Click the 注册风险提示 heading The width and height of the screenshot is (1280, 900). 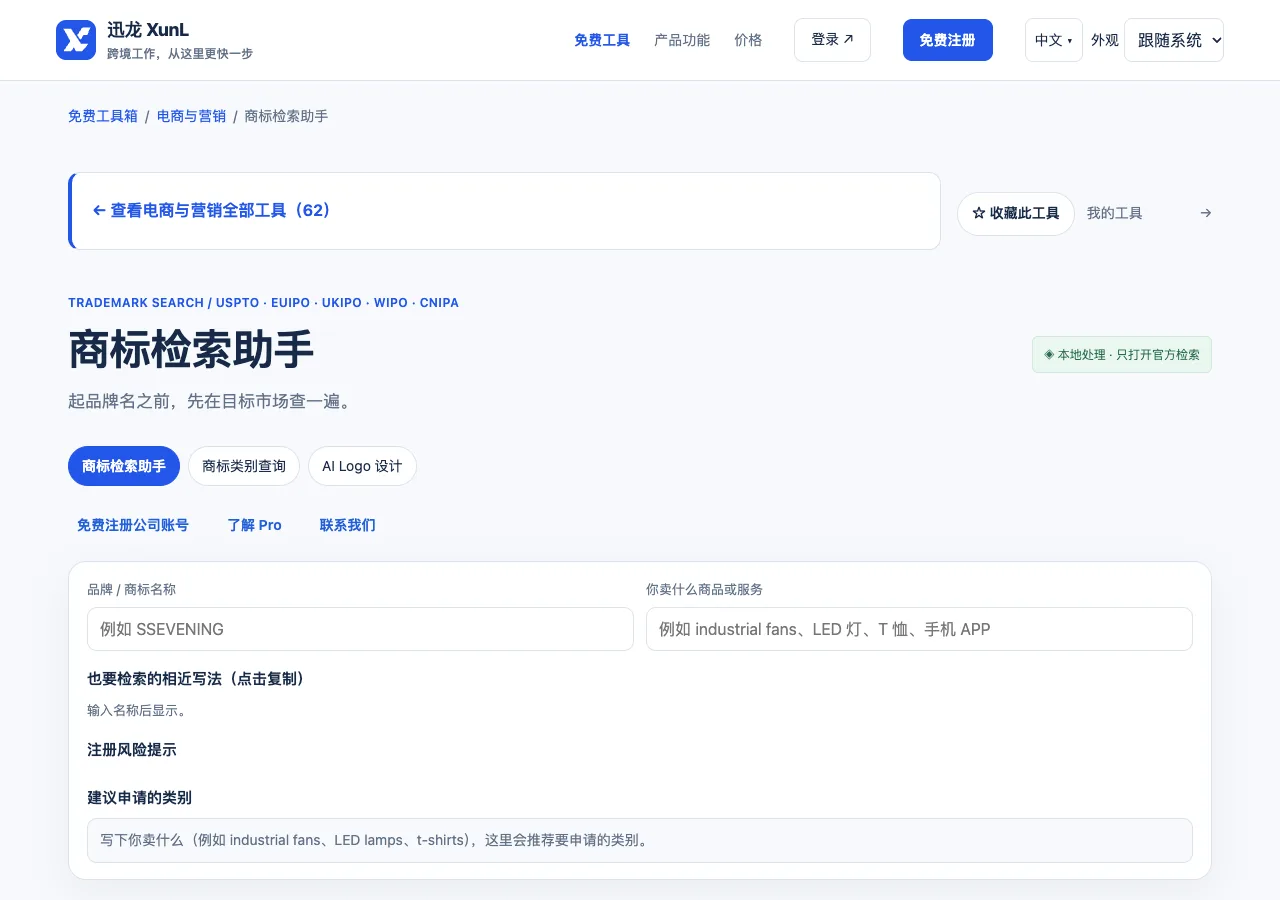pos(132,750)
